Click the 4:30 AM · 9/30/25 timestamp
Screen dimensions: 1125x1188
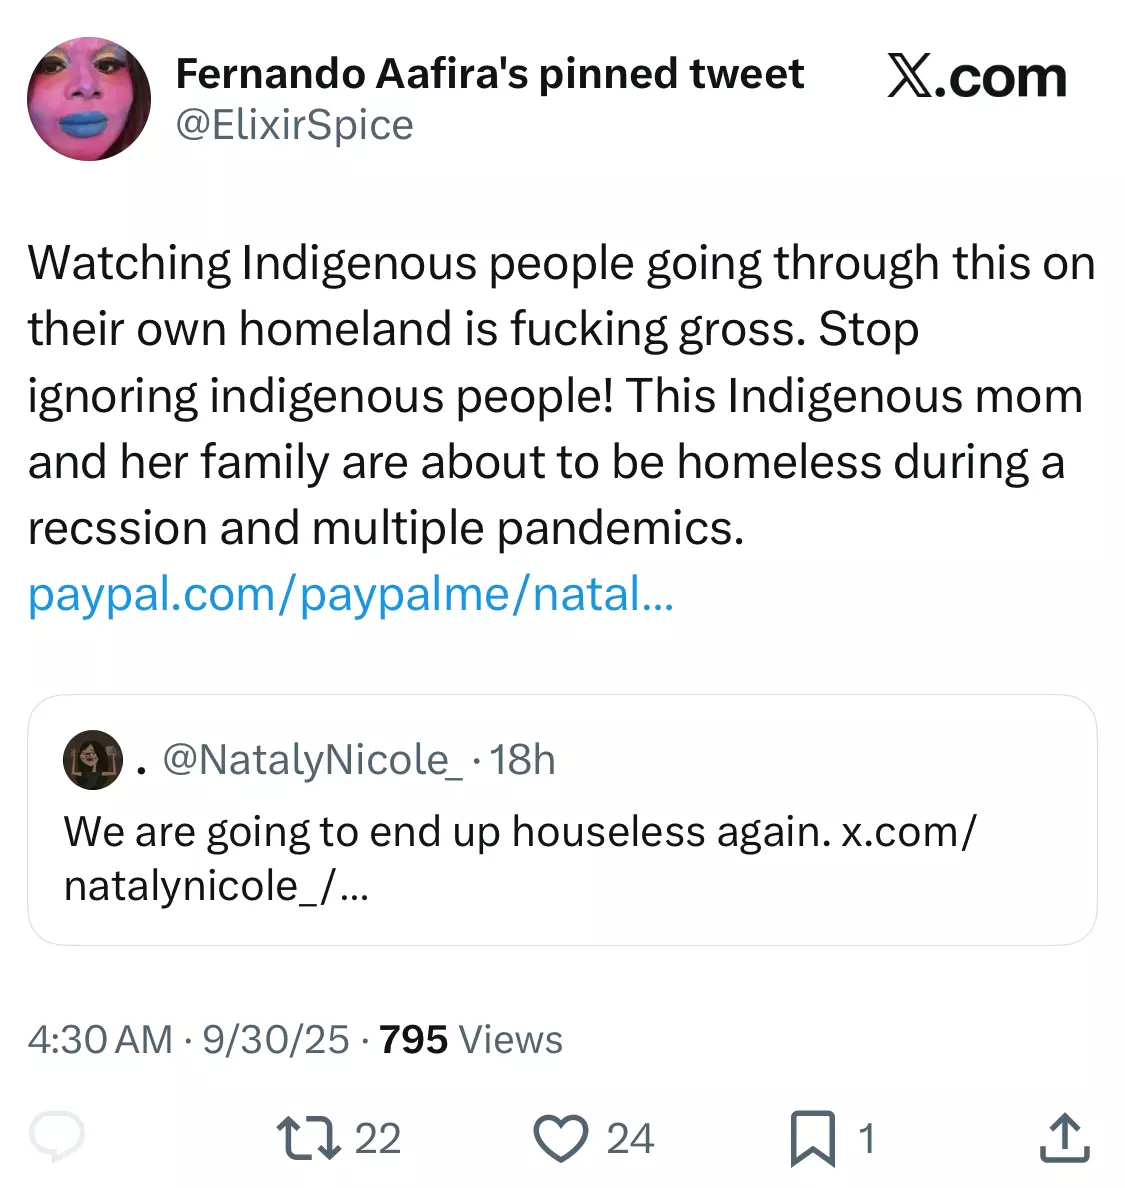coord(189,1039)
